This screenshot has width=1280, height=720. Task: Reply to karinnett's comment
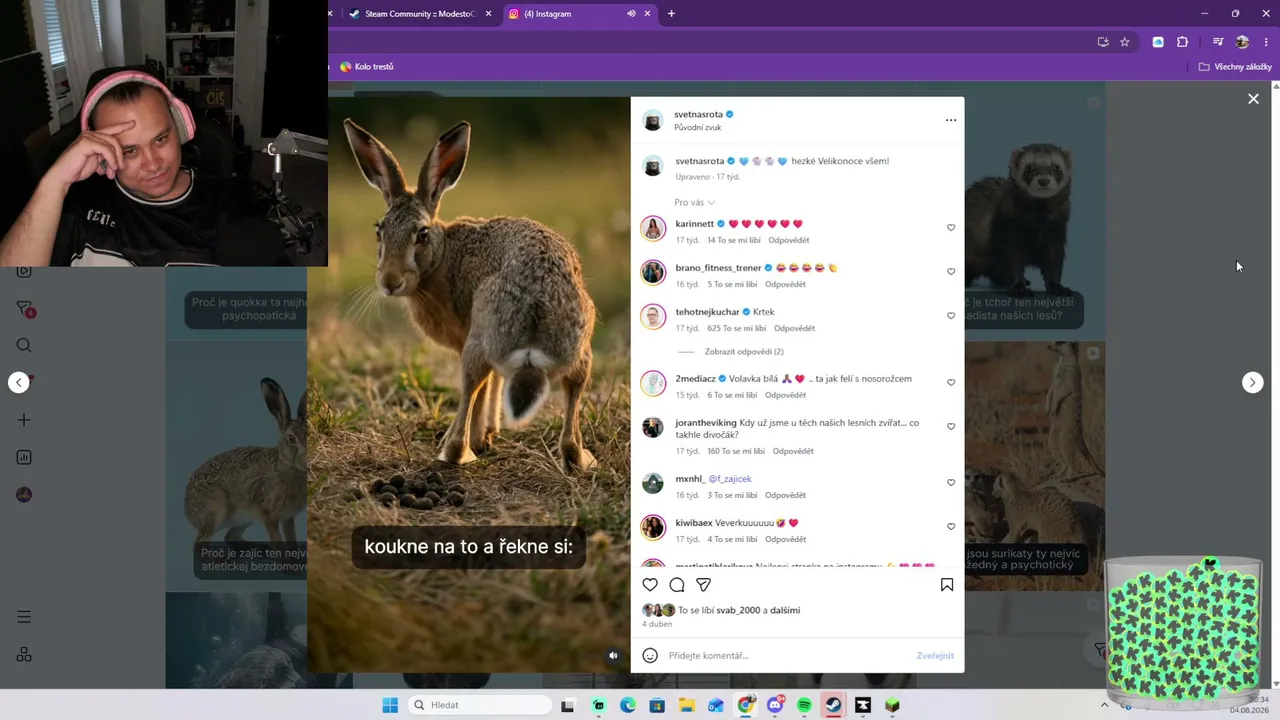[789, 241]
